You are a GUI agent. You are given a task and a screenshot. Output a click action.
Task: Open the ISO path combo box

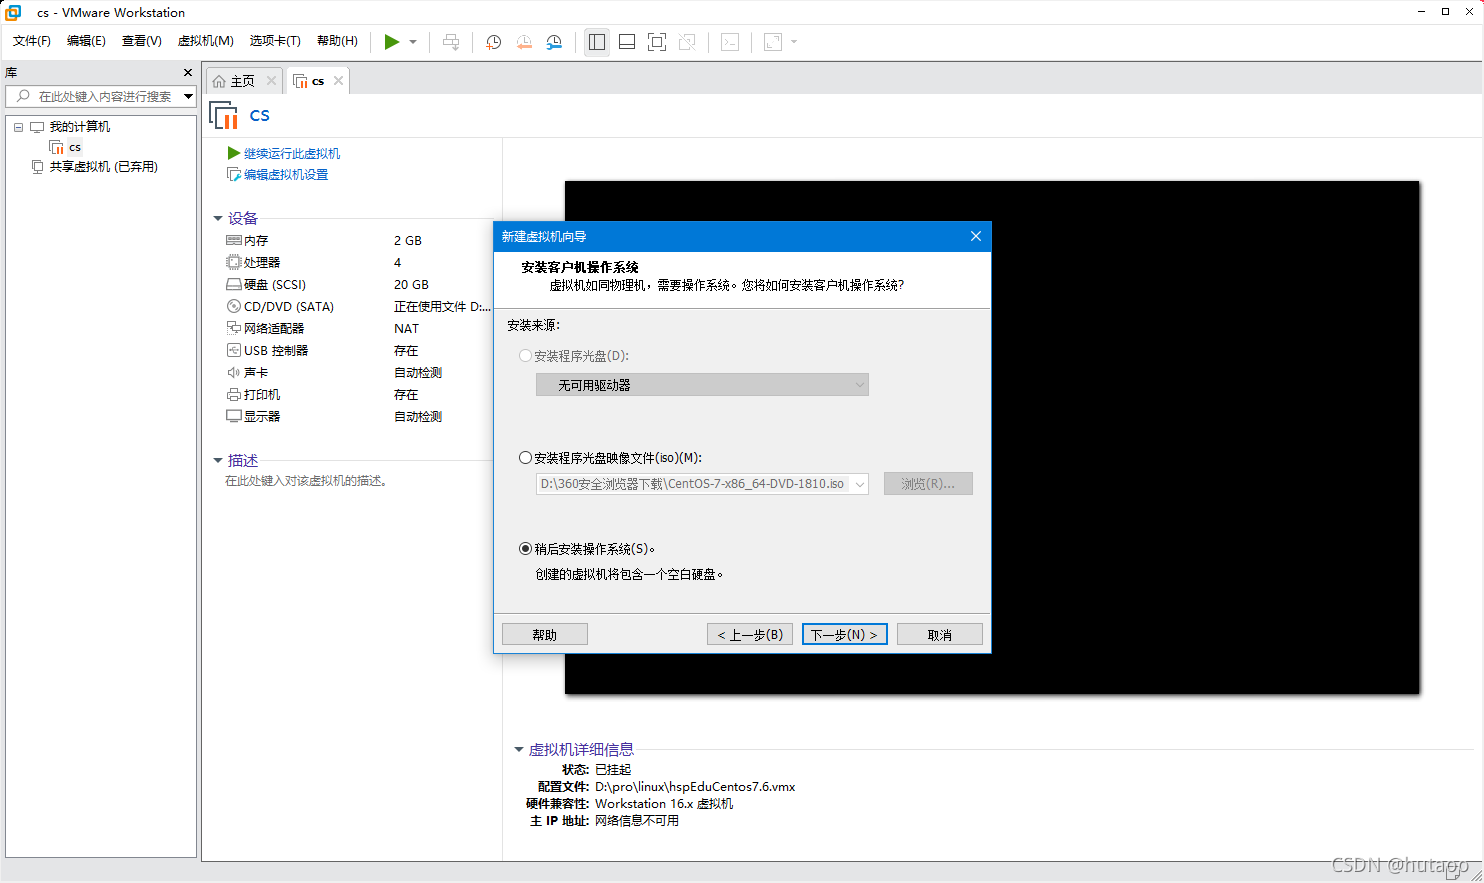click(702, 484)
